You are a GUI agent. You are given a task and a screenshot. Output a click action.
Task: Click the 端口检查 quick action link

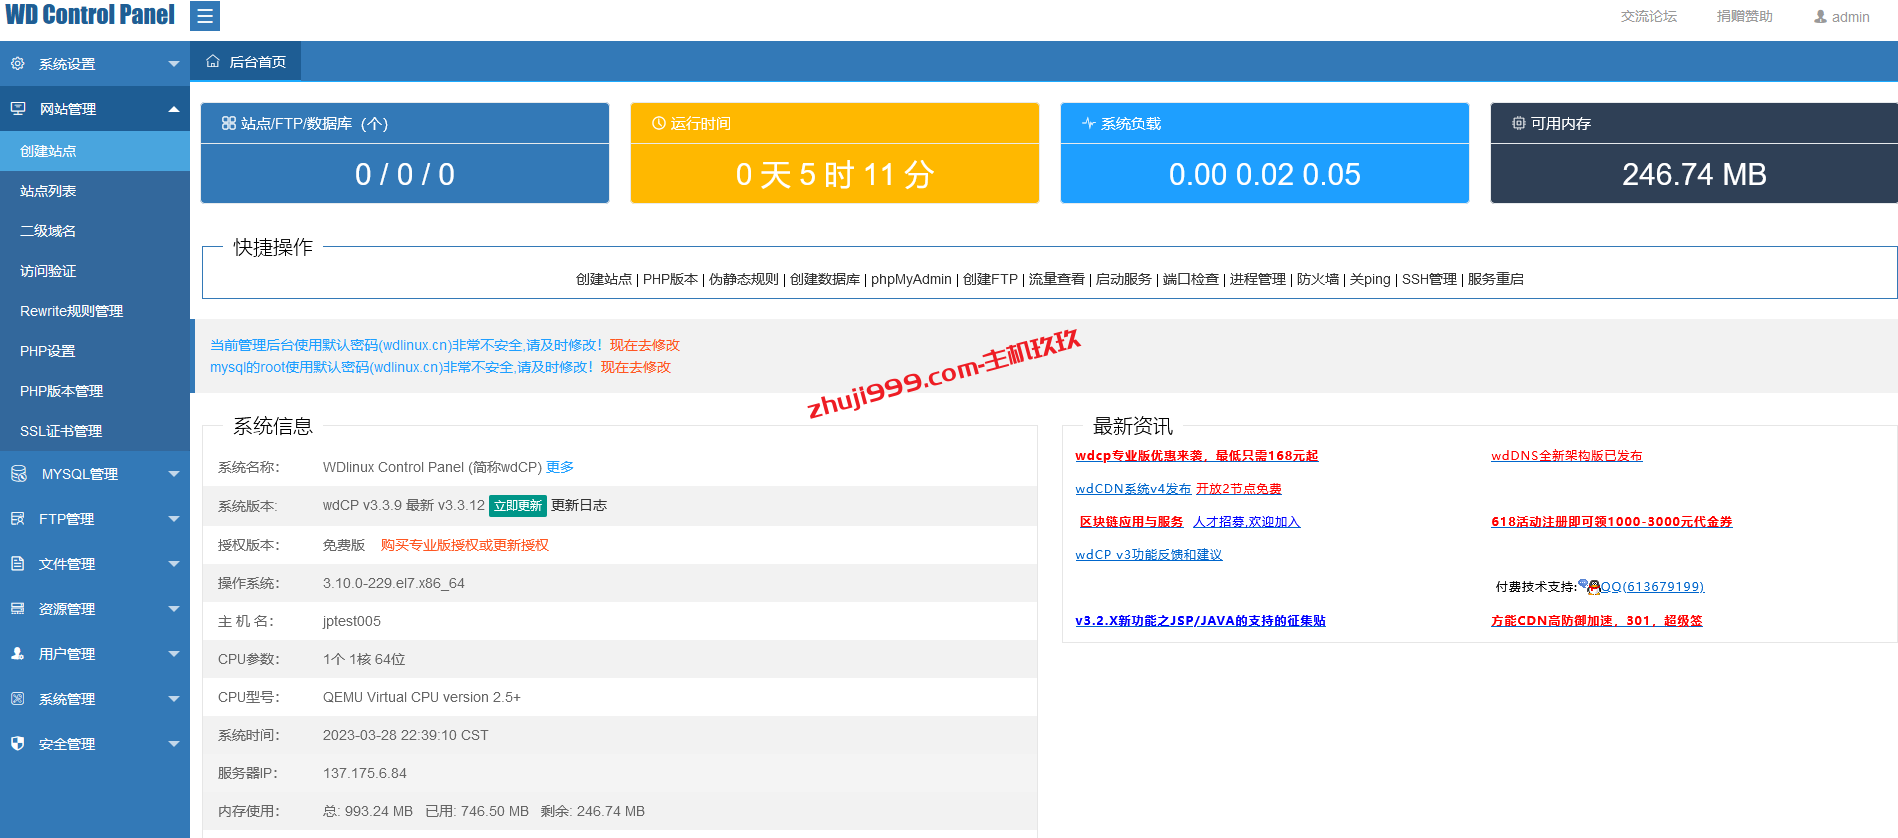click(1191, 279)
